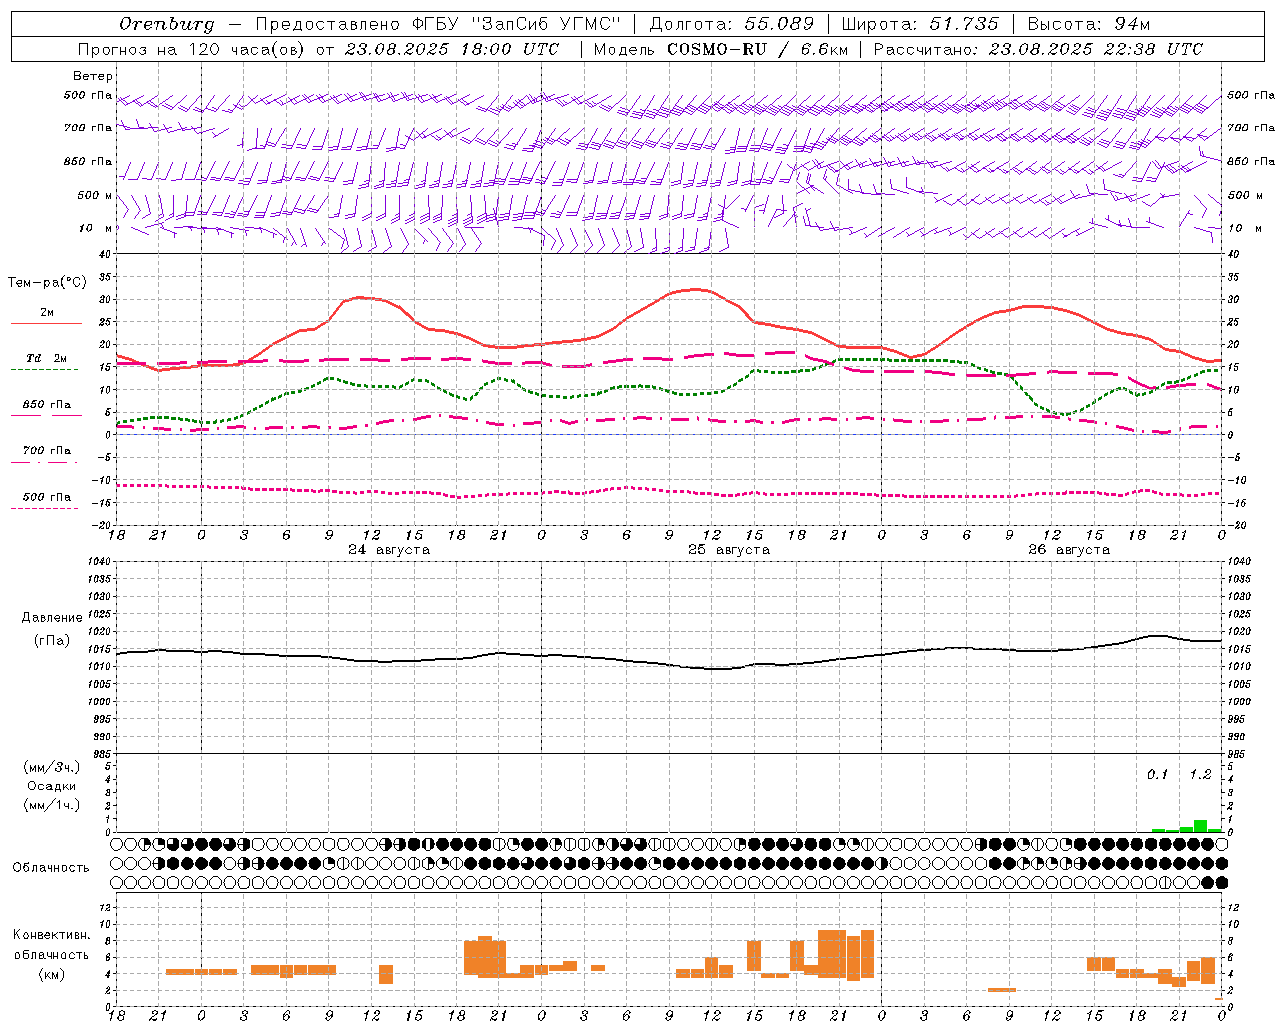Click the right-side '700 гПа' wind level label
1280x1024 pixels.
1251,128
